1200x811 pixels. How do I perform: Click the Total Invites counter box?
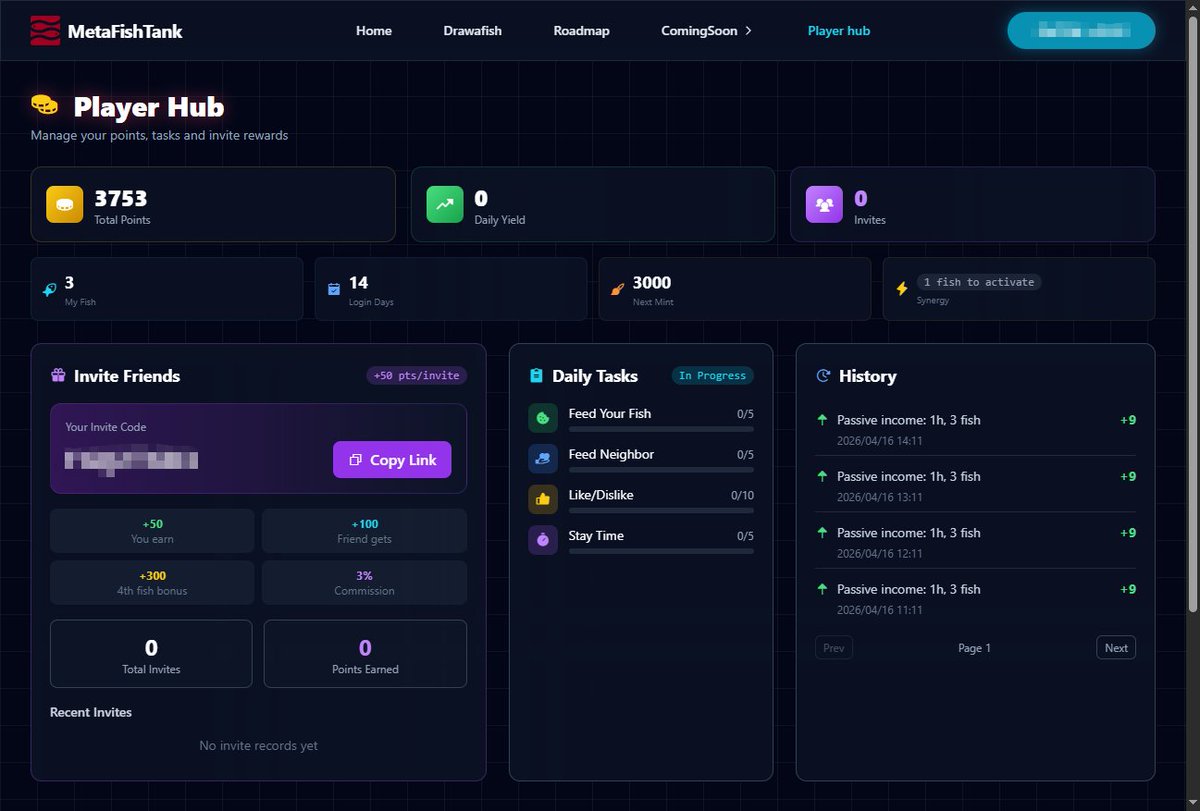click(151, 654)
